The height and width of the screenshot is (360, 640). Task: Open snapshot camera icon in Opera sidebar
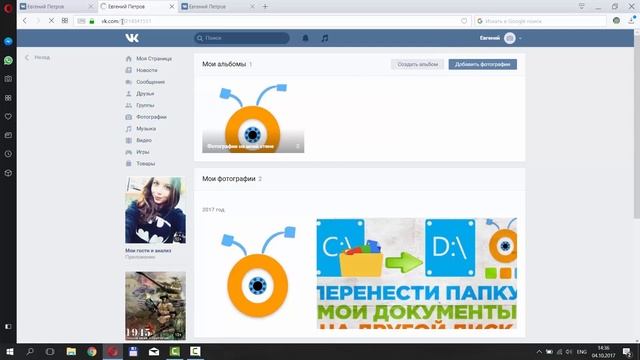(x=8, y=79)
